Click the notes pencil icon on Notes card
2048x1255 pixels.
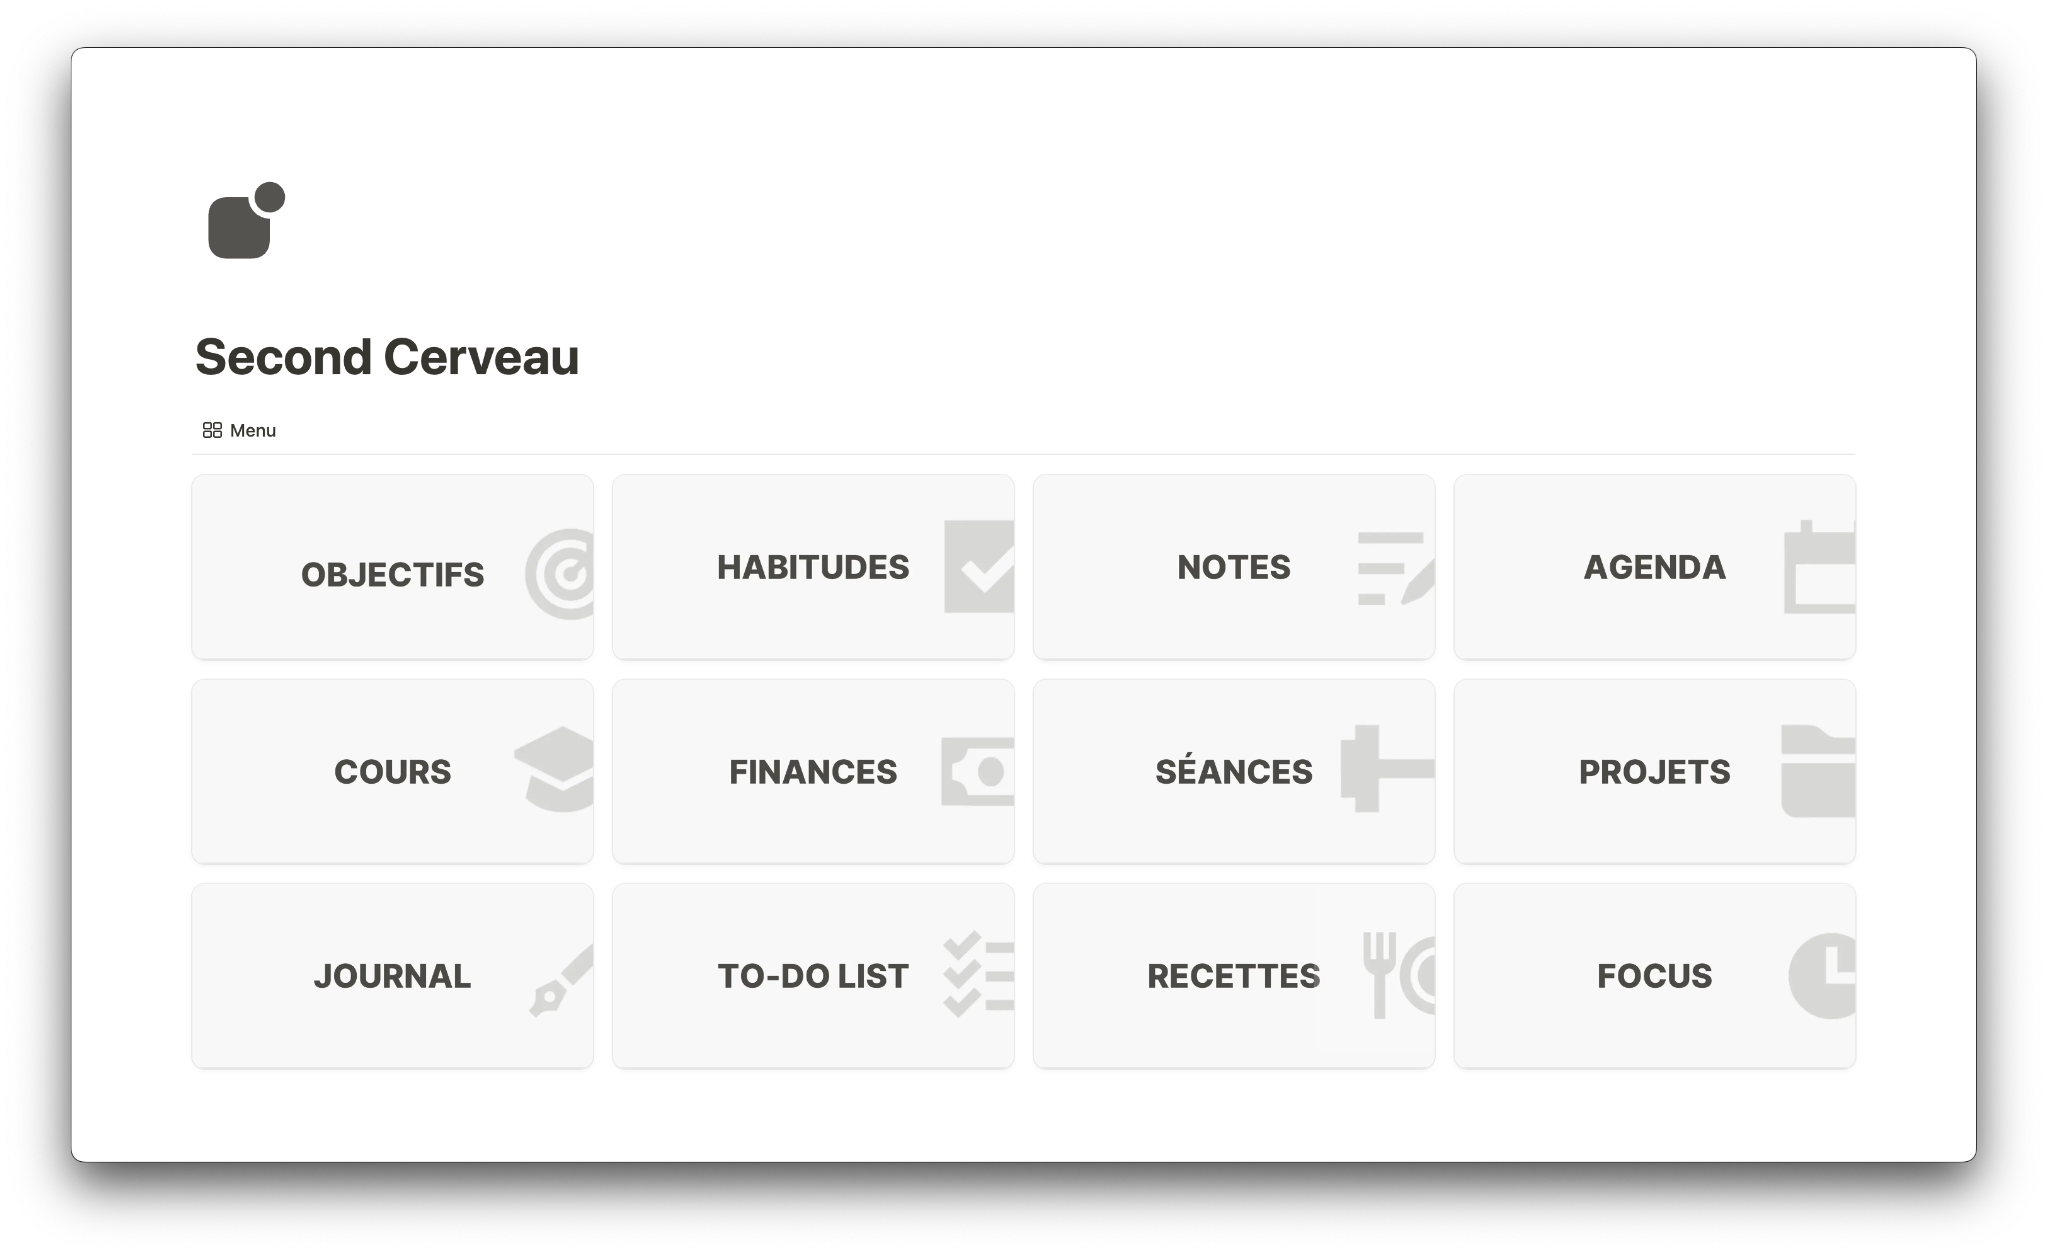pos(1395,568)
